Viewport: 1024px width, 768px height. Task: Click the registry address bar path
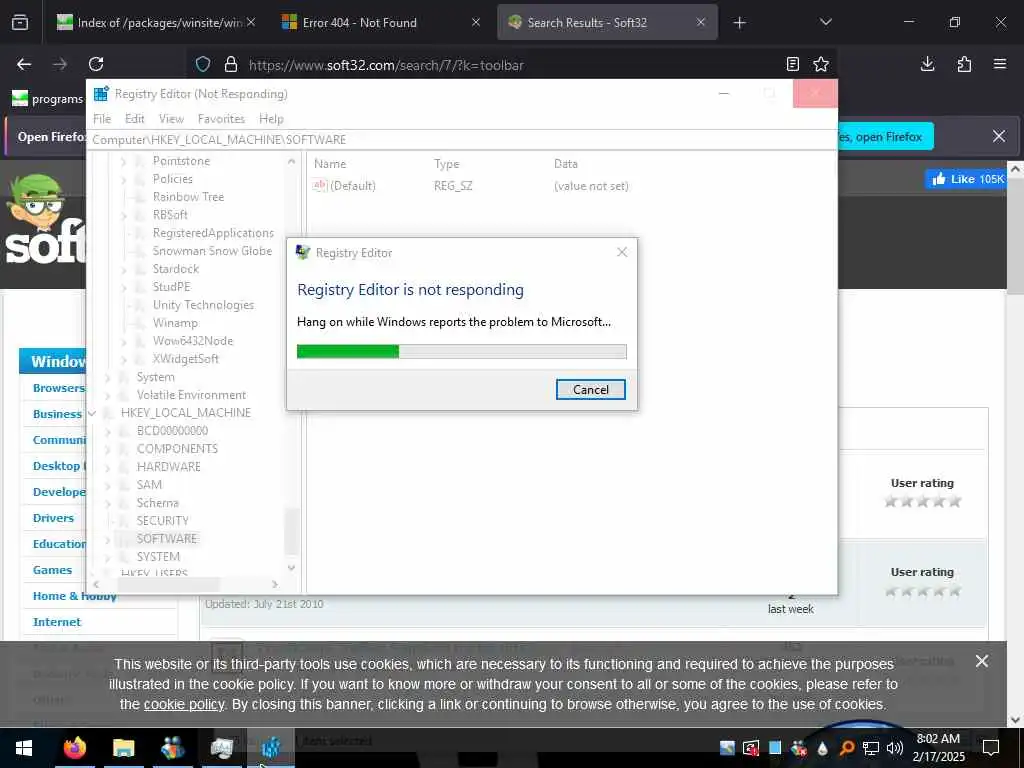pyautogui.click(x=219, y=140)
